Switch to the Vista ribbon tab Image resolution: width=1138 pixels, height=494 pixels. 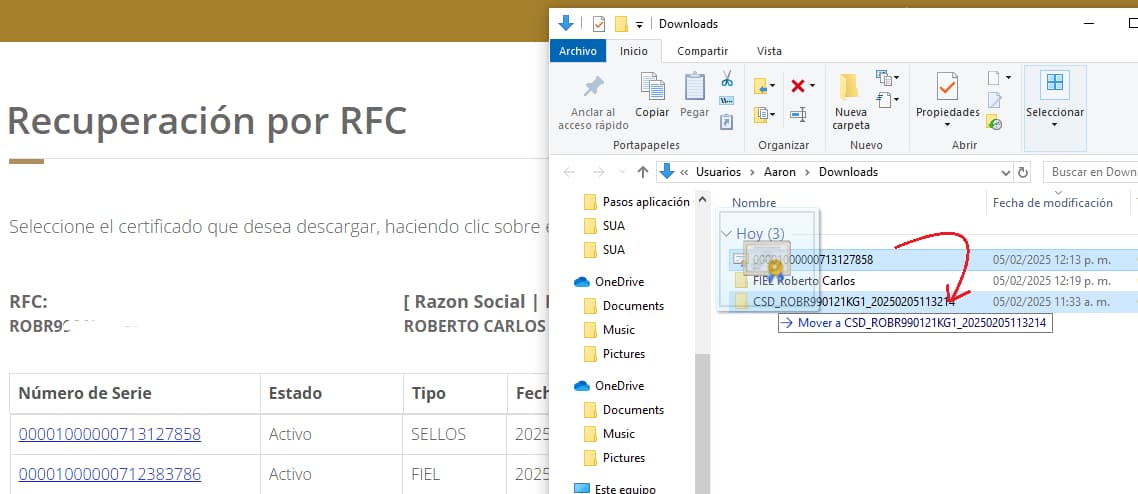pos(769,51)
